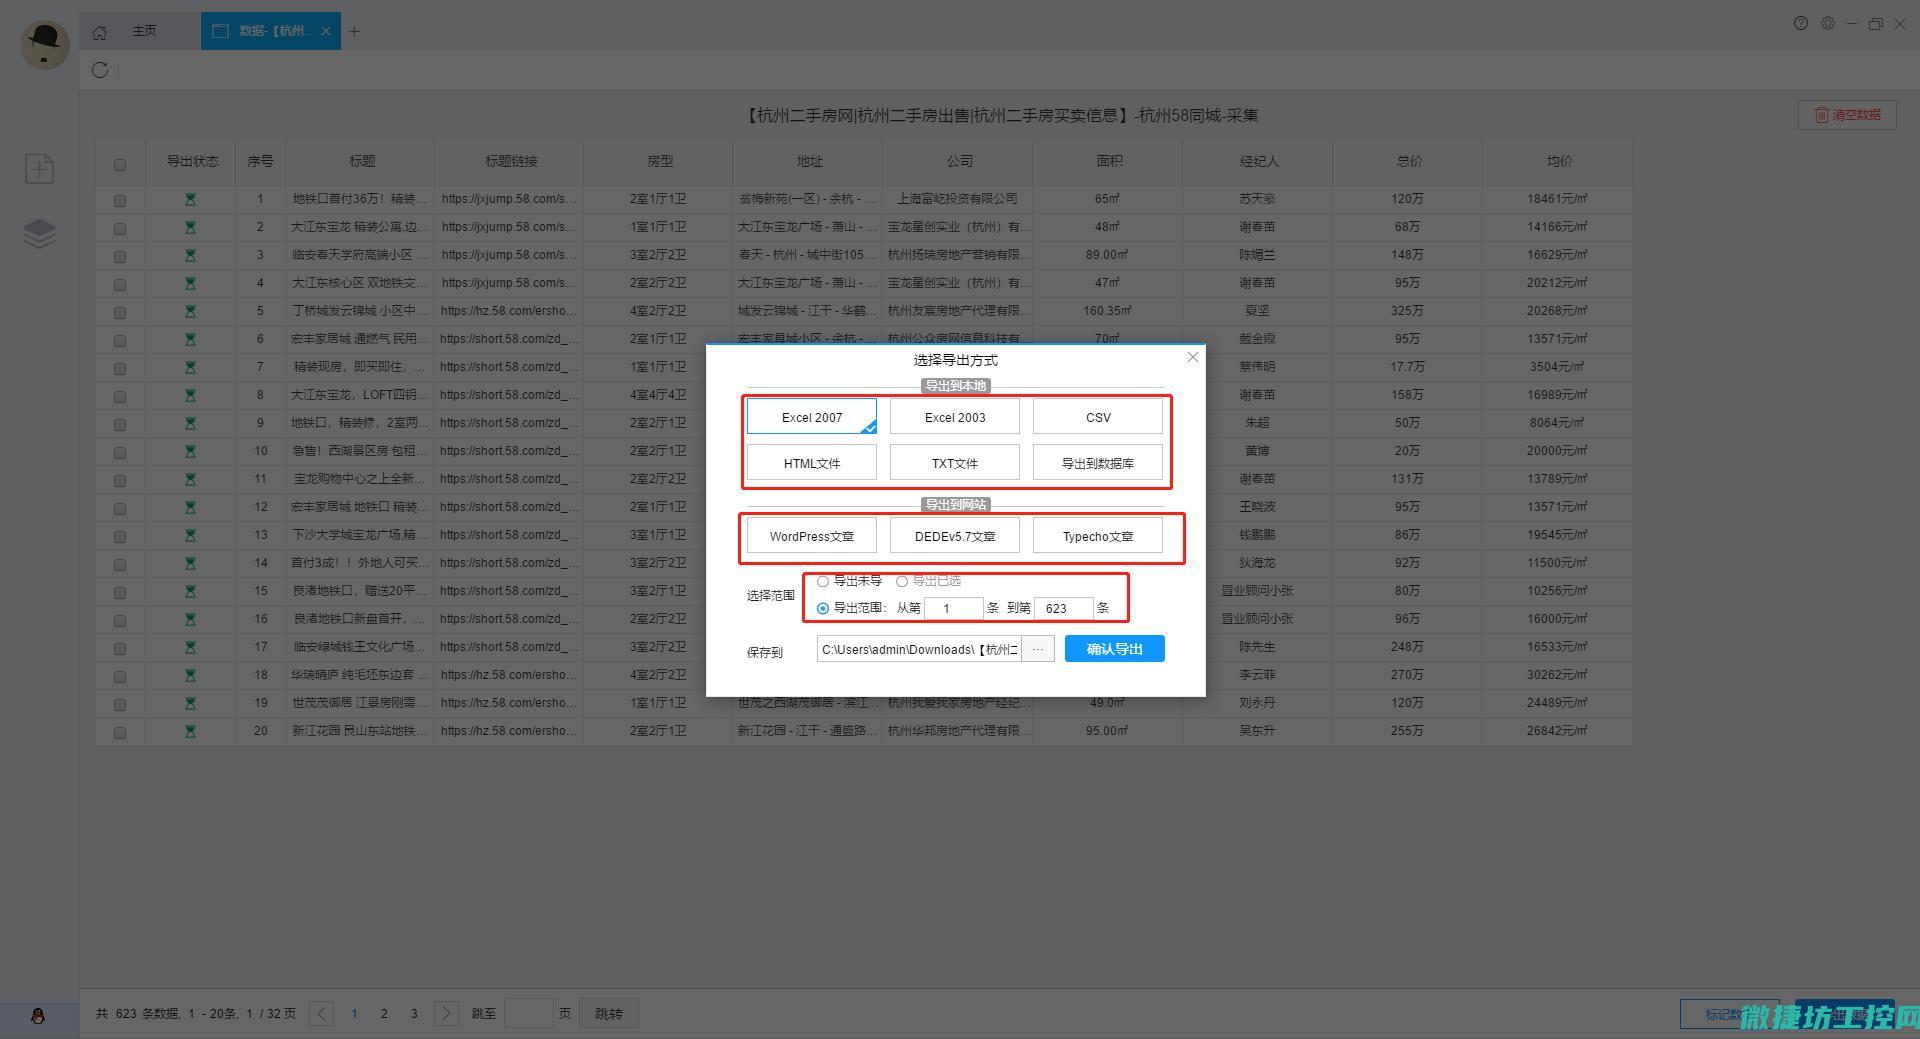Go to page 1
Screen dimensions: 1920x1039
354,1013
